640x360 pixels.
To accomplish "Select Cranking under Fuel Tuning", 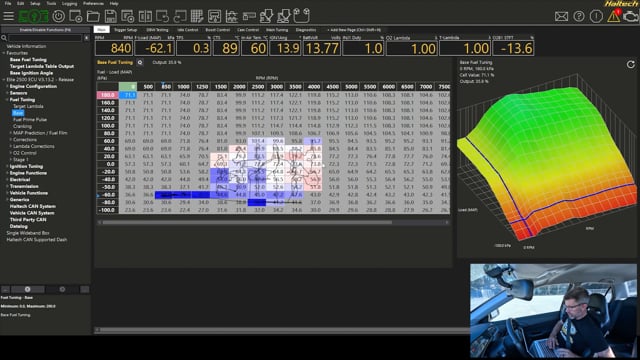I will [22, 127].
